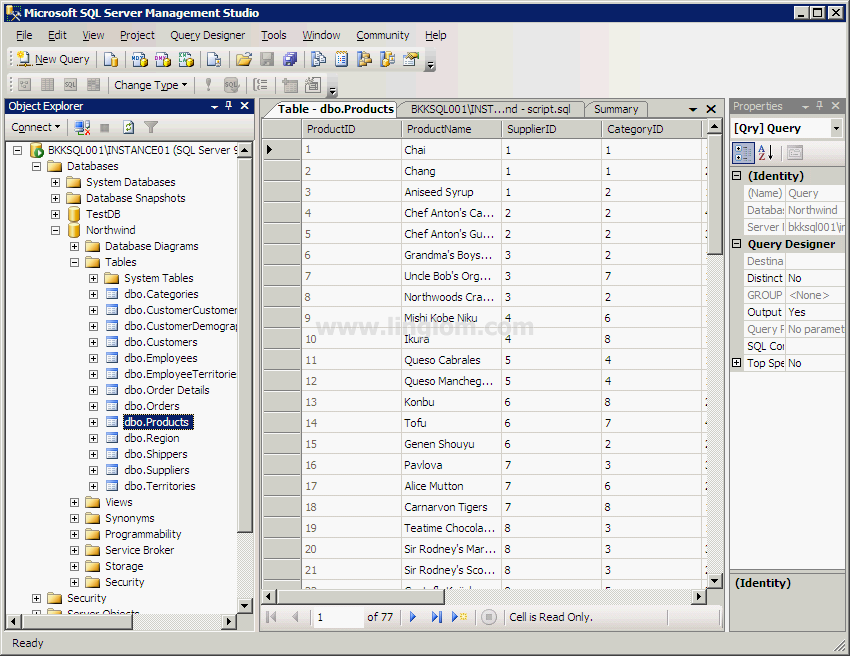
Task: Toggle auto hide pin on Object Explorer
Action: [229, 106]
